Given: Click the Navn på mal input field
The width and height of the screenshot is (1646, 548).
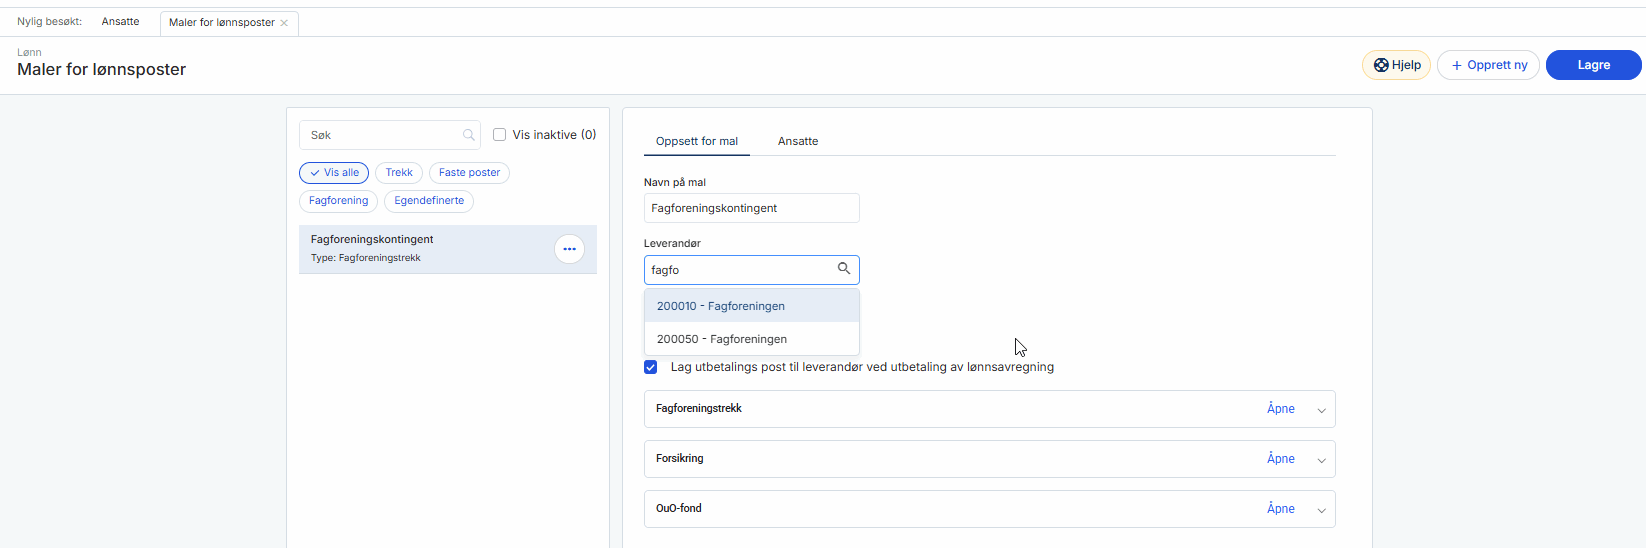Looking at the screenshot, I should pyautogui.click(x=751, y=208).
